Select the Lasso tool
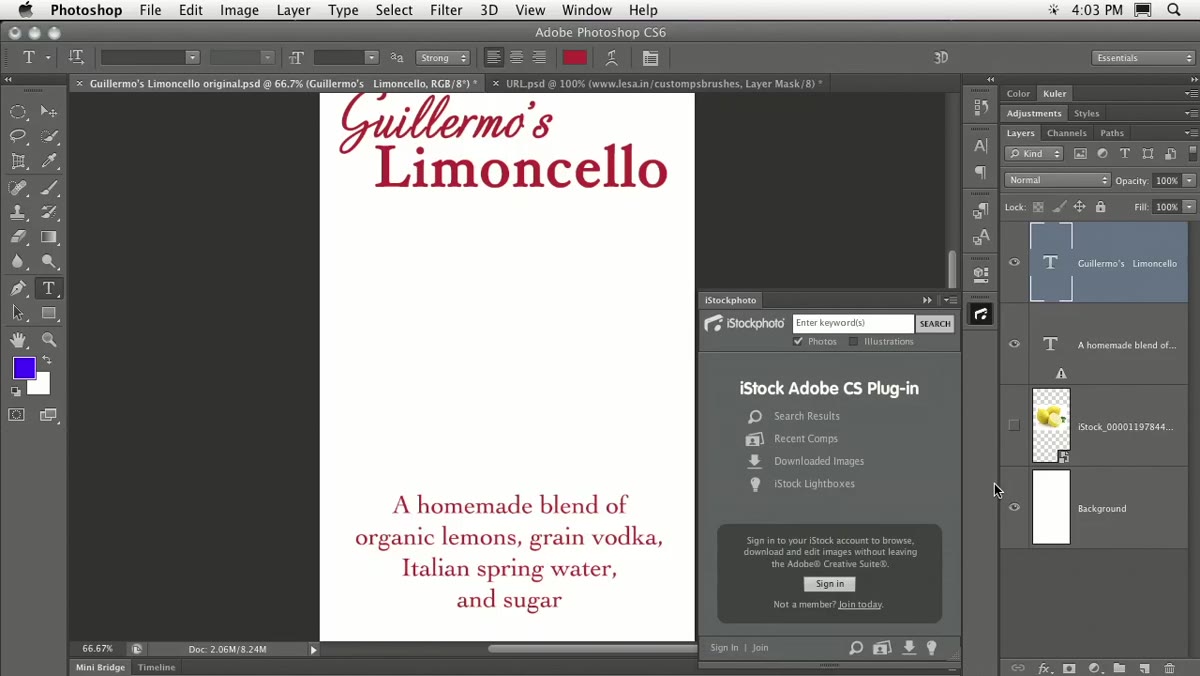Screen dimensions: 1200x676 pos(18,136)
